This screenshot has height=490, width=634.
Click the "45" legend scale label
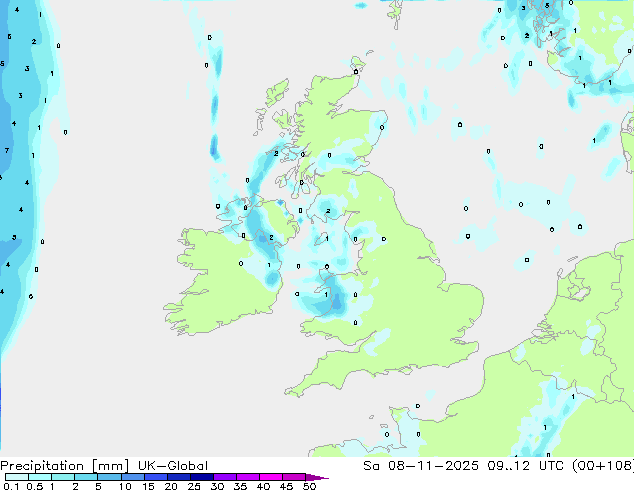point(286,486)
